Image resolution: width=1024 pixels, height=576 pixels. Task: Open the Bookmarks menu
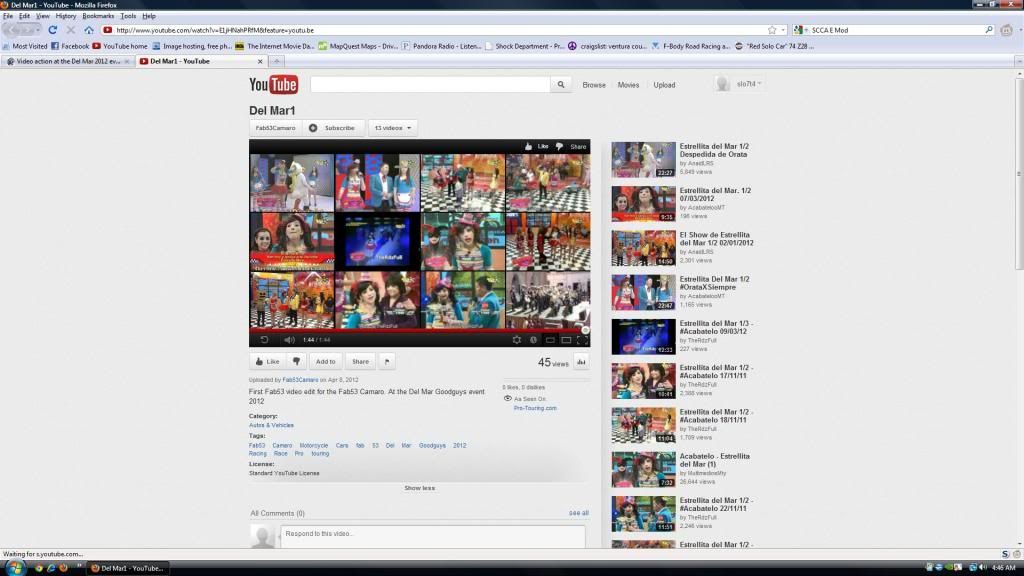[98, 16]
